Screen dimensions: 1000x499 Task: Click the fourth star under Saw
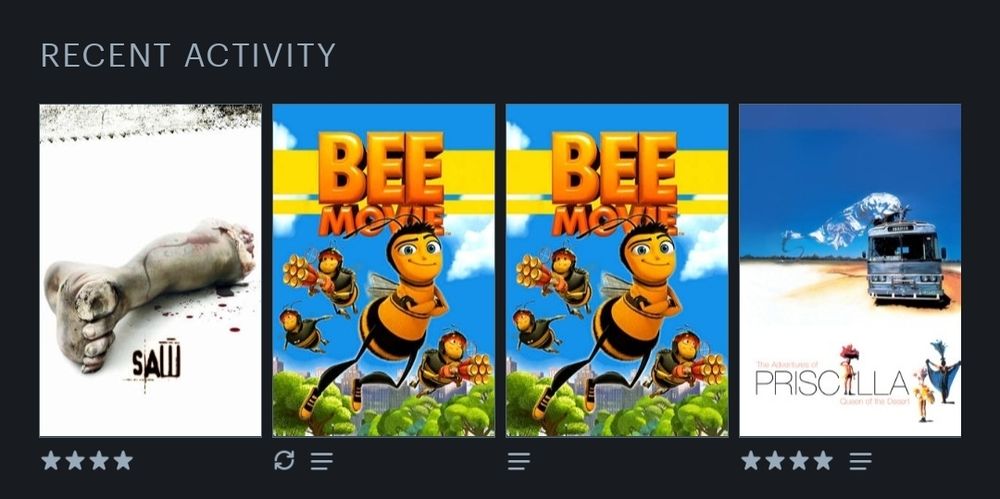point(123,460)
